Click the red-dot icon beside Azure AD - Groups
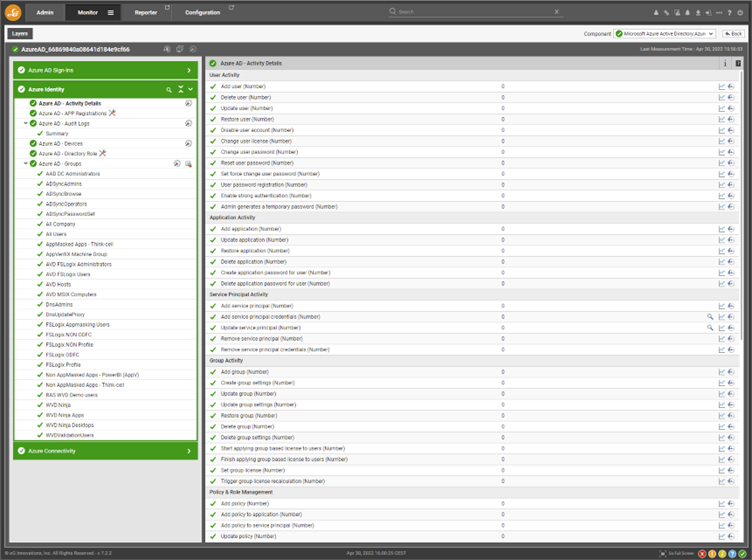Screen dimensions: 752x560 point(188,164)
